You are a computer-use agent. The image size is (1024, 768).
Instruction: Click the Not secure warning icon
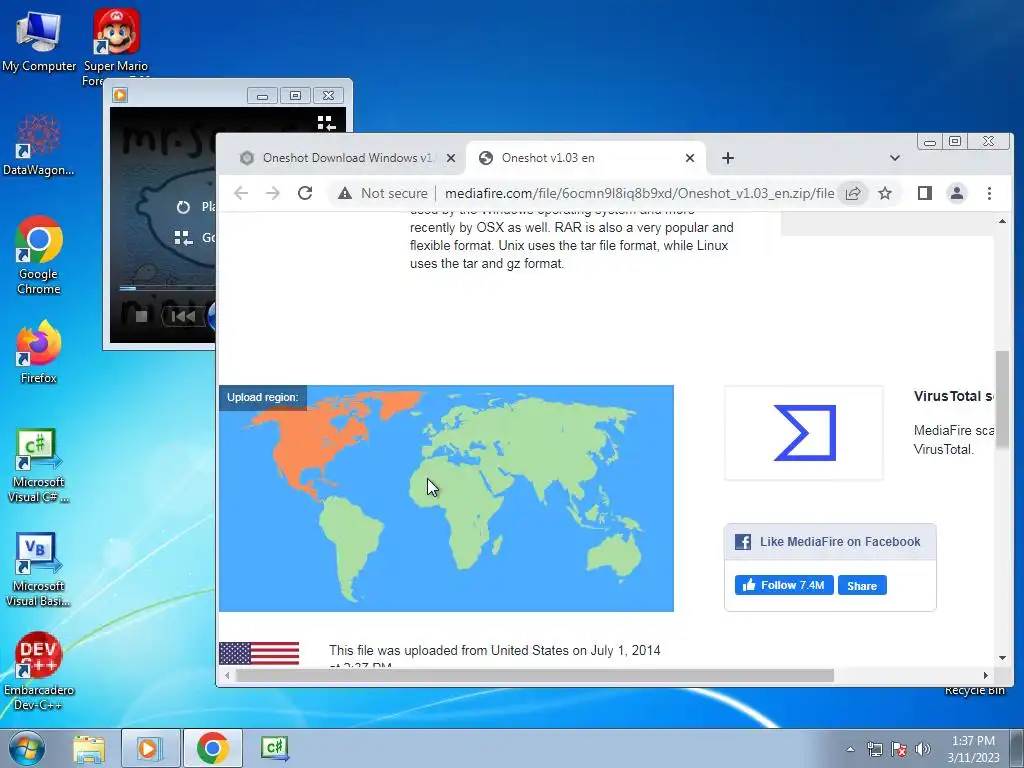[344, 193]
